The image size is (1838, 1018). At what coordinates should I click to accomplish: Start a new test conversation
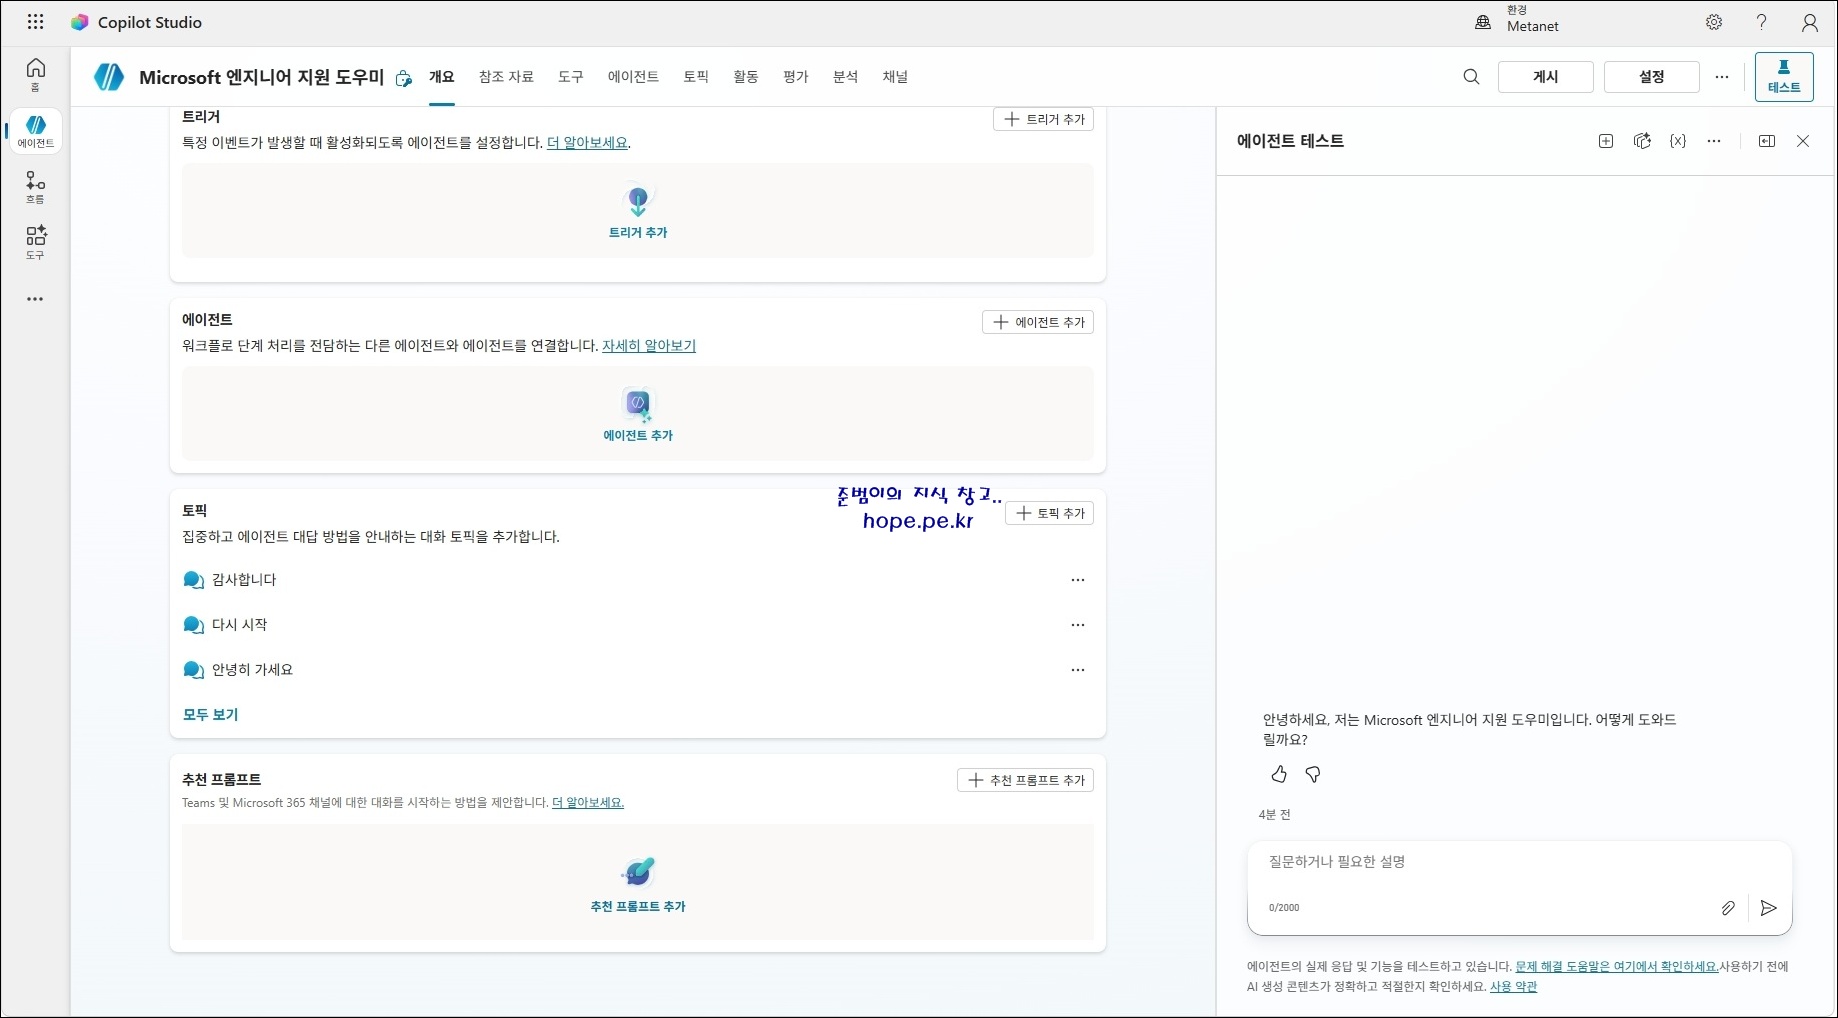[1606, 141]
